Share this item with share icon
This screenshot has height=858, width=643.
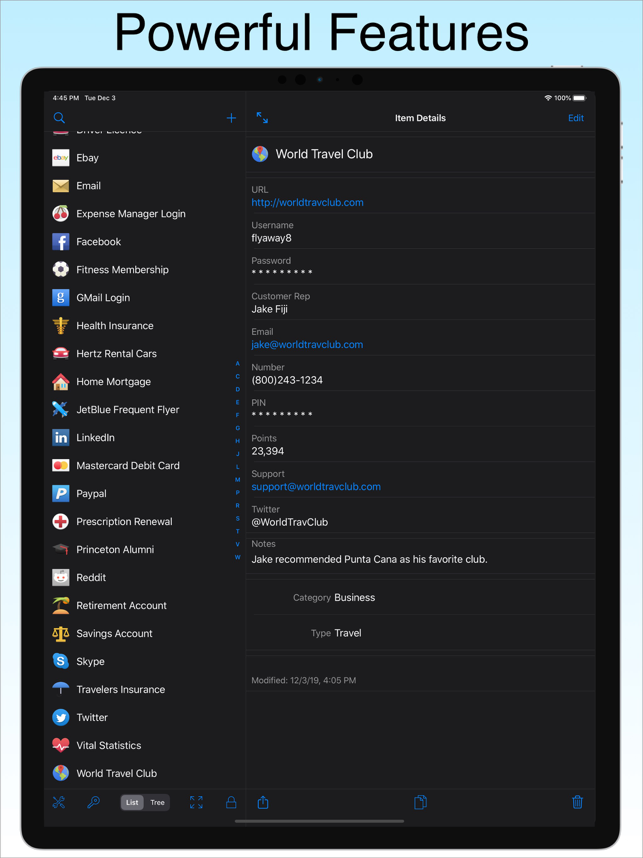click(x=263, y=802)
